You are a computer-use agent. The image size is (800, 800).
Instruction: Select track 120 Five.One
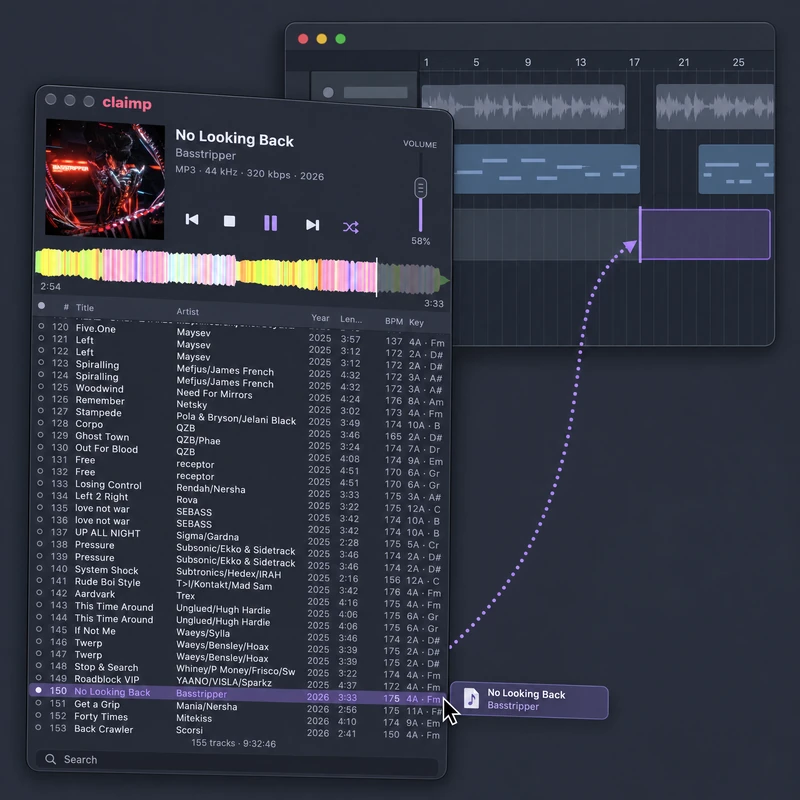click(x=240, y=334)
